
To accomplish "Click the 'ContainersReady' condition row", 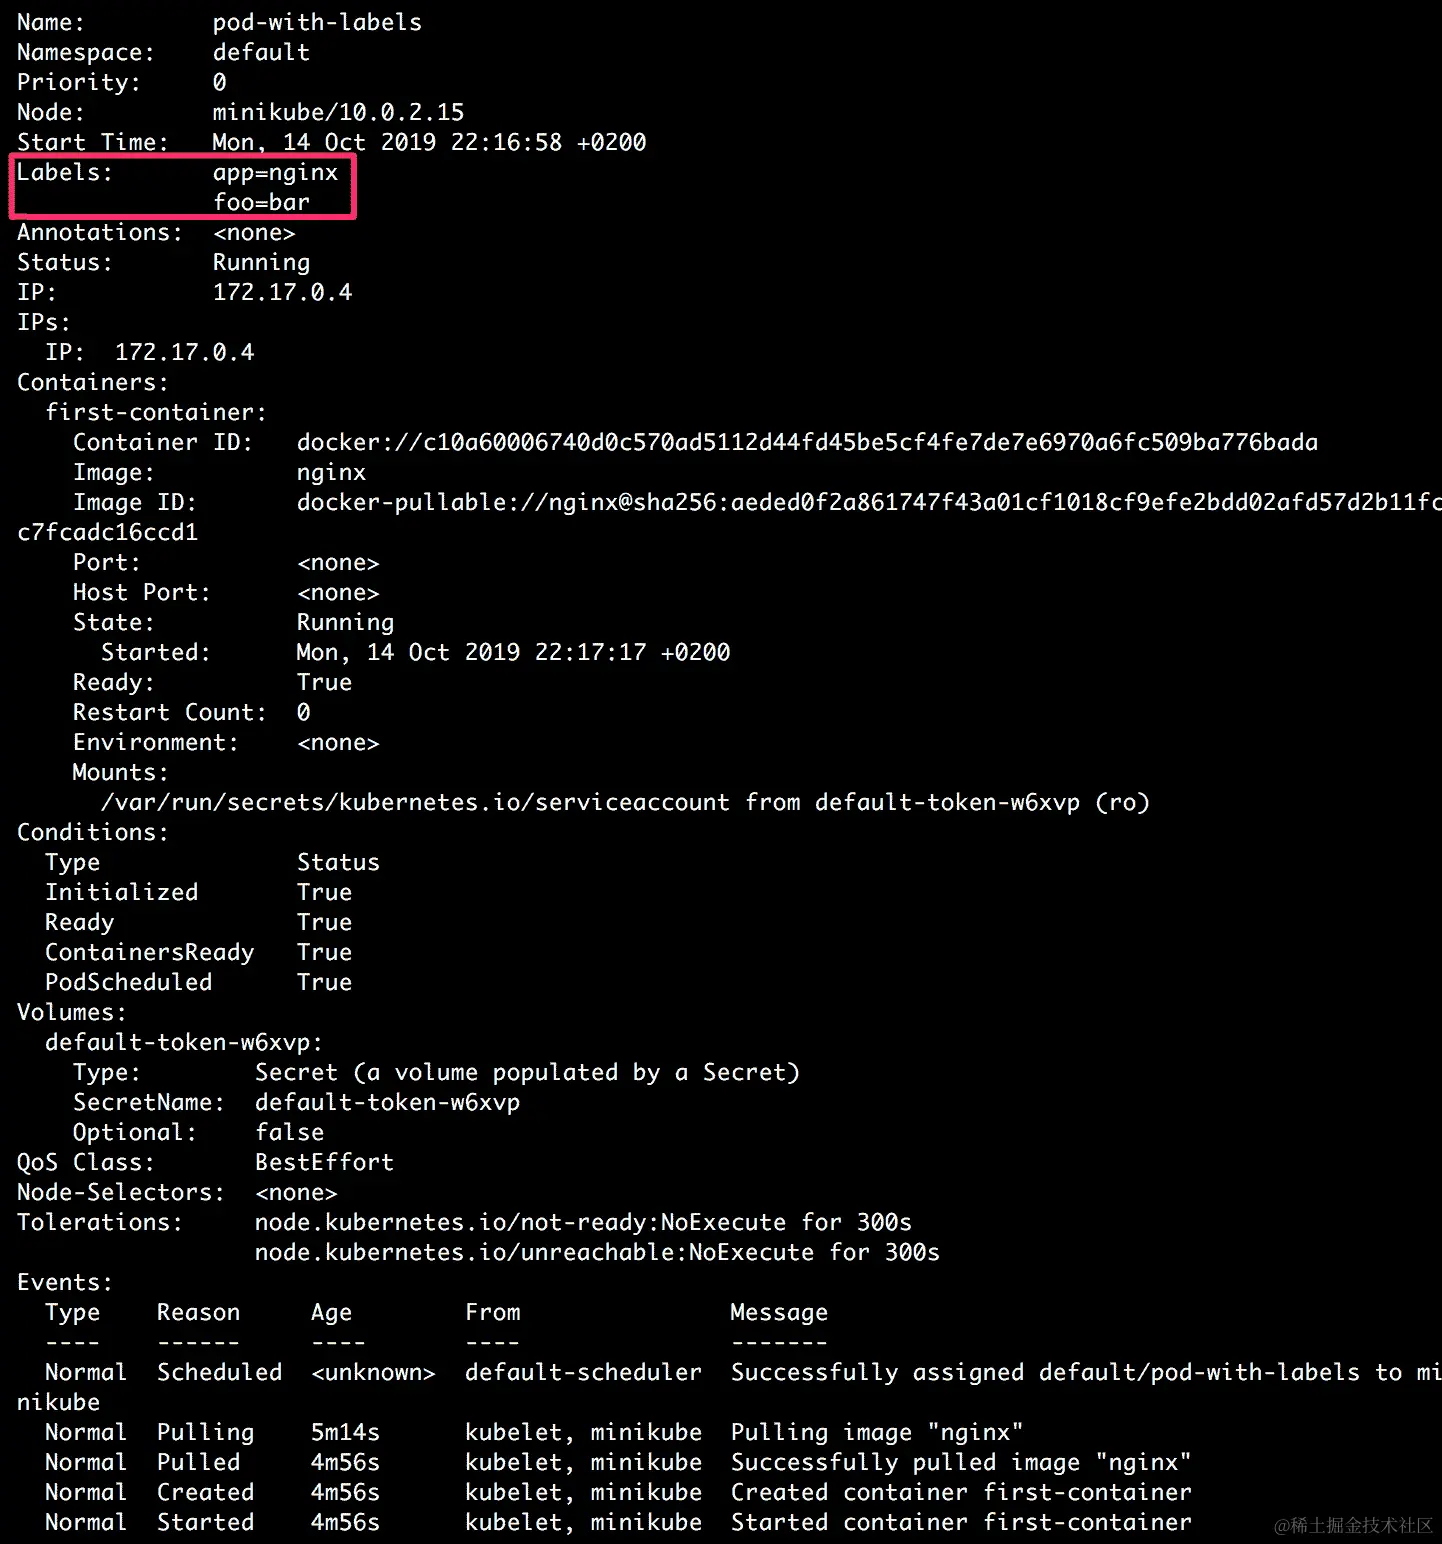I will (198, 952).
